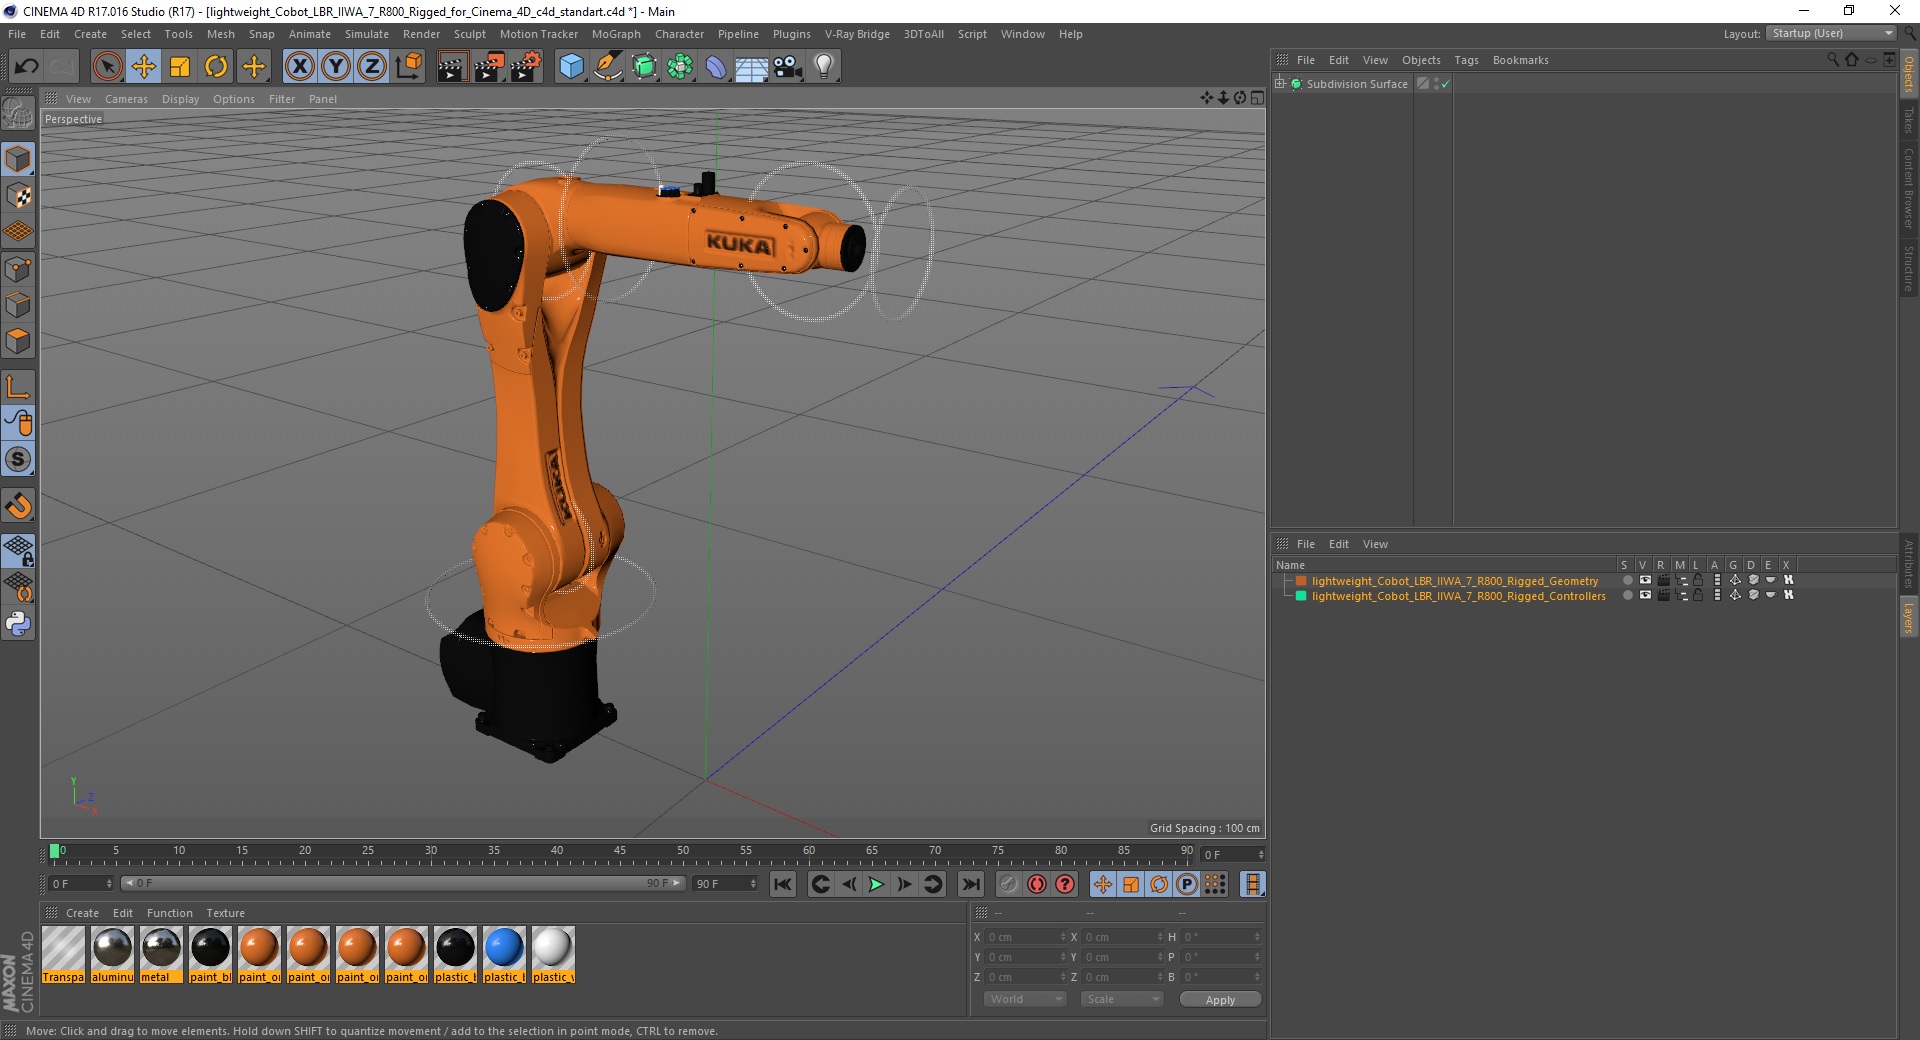Image resolution: width=1920 pixels, height=1040 pixels.
Task: Select the Transparent material thumbnail
Action: 63,955
